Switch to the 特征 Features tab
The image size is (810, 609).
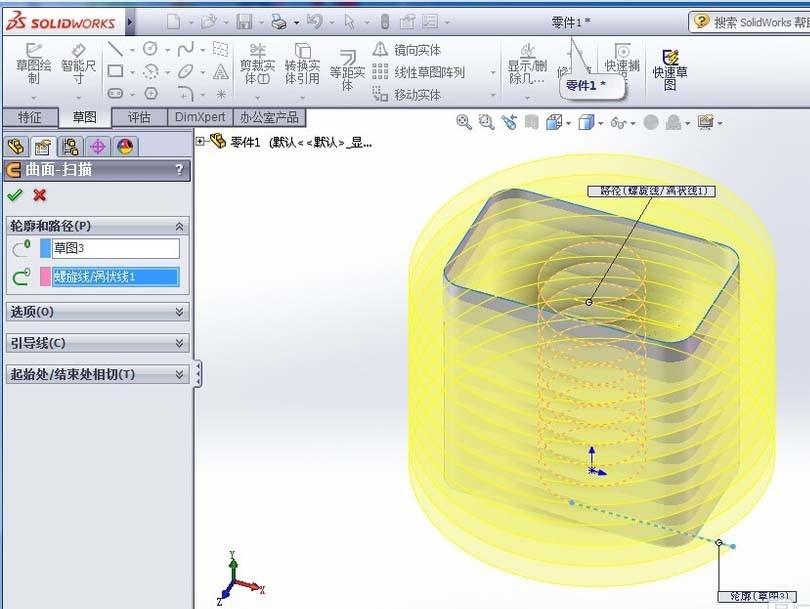(x=30, y=116)
